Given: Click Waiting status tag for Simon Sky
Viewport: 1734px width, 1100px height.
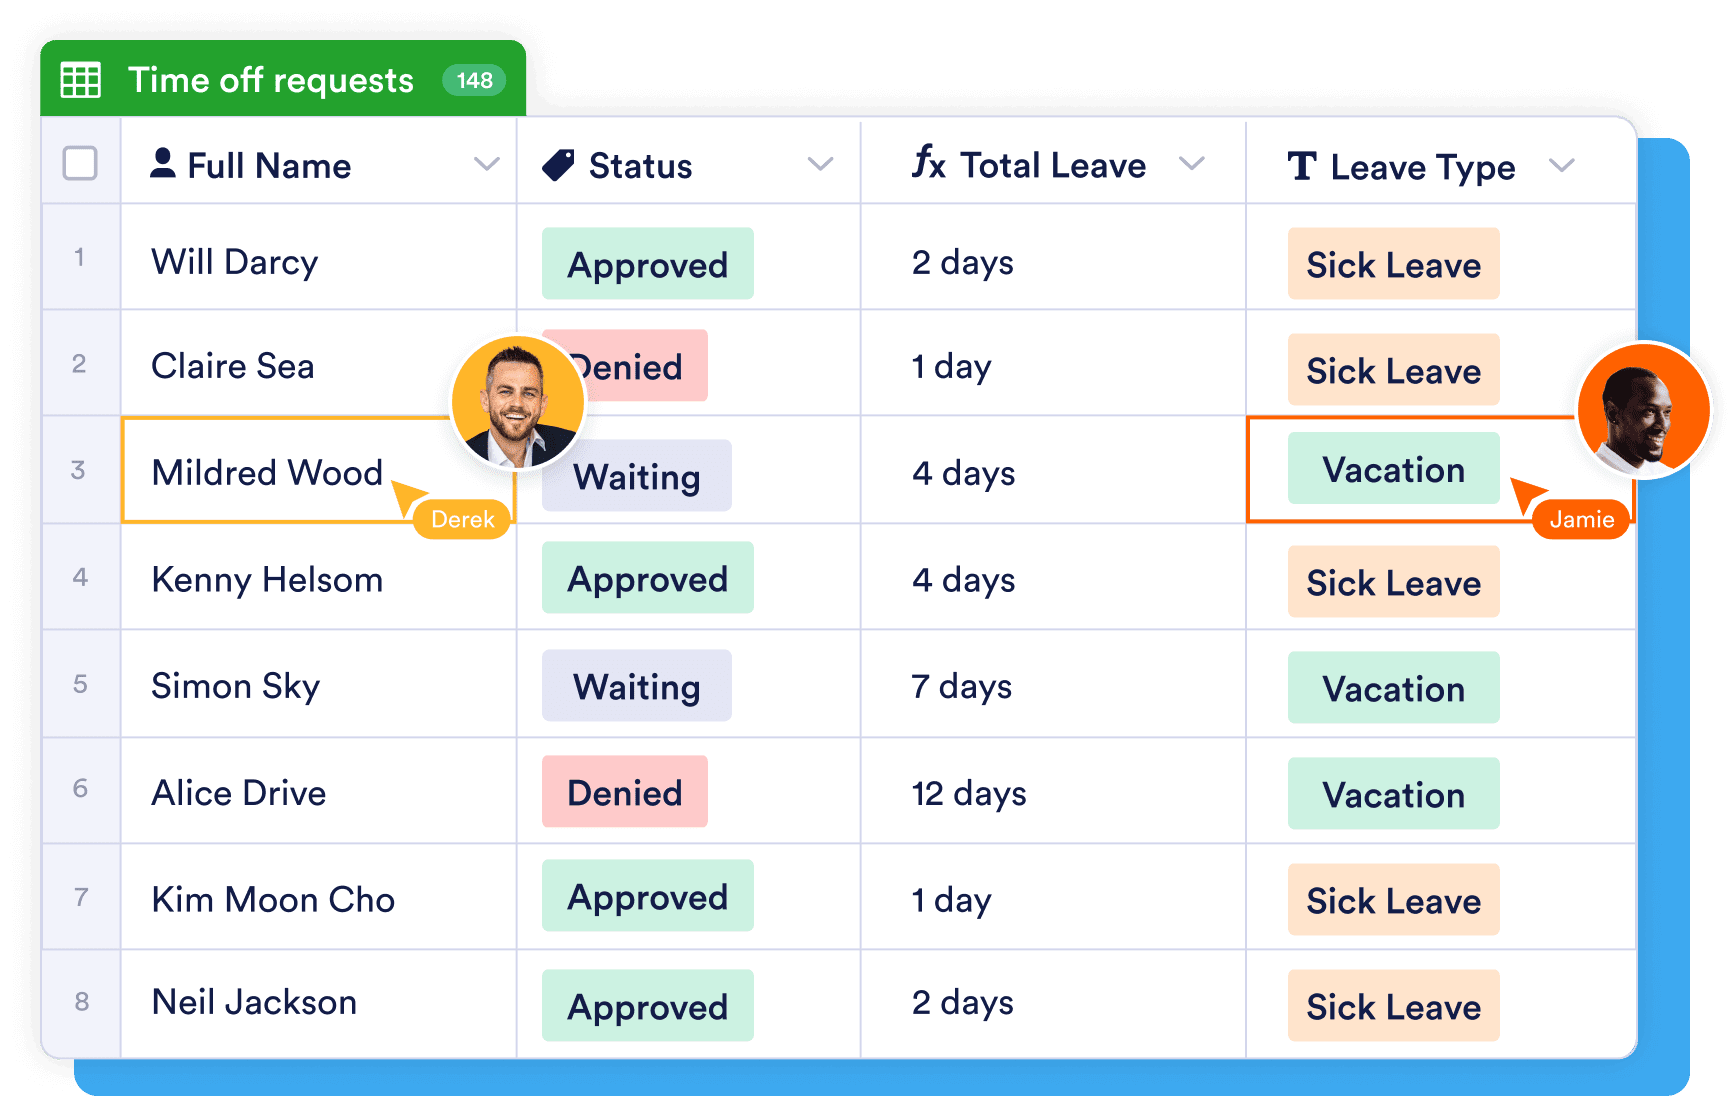Looking at the screenshot, I should [636, 686].
